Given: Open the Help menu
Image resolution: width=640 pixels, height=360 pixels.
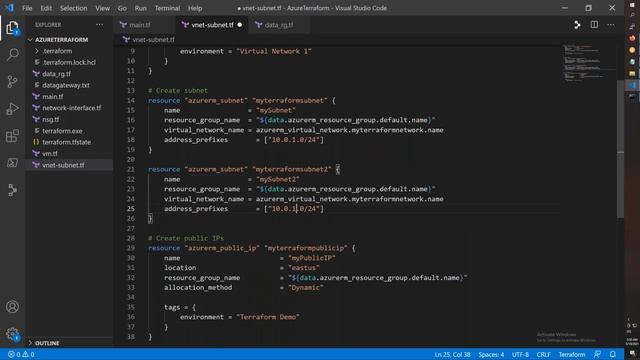Looking at the screenshot, I should [x=195, y=8].
